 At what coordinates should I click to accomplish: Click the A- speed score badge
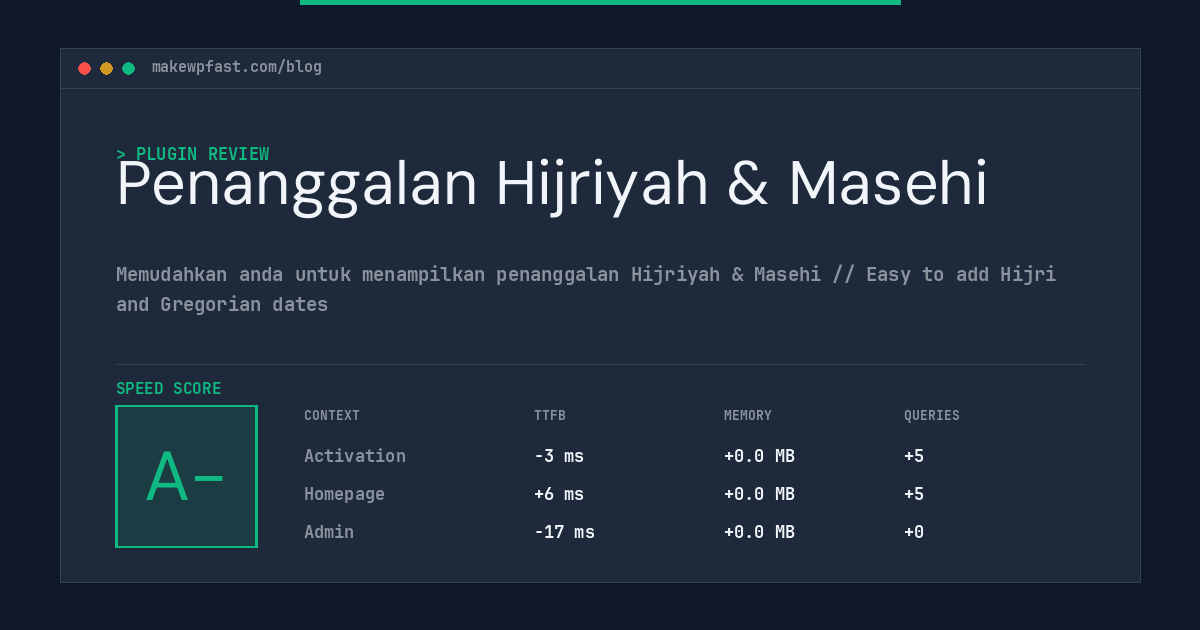(186, 476)
